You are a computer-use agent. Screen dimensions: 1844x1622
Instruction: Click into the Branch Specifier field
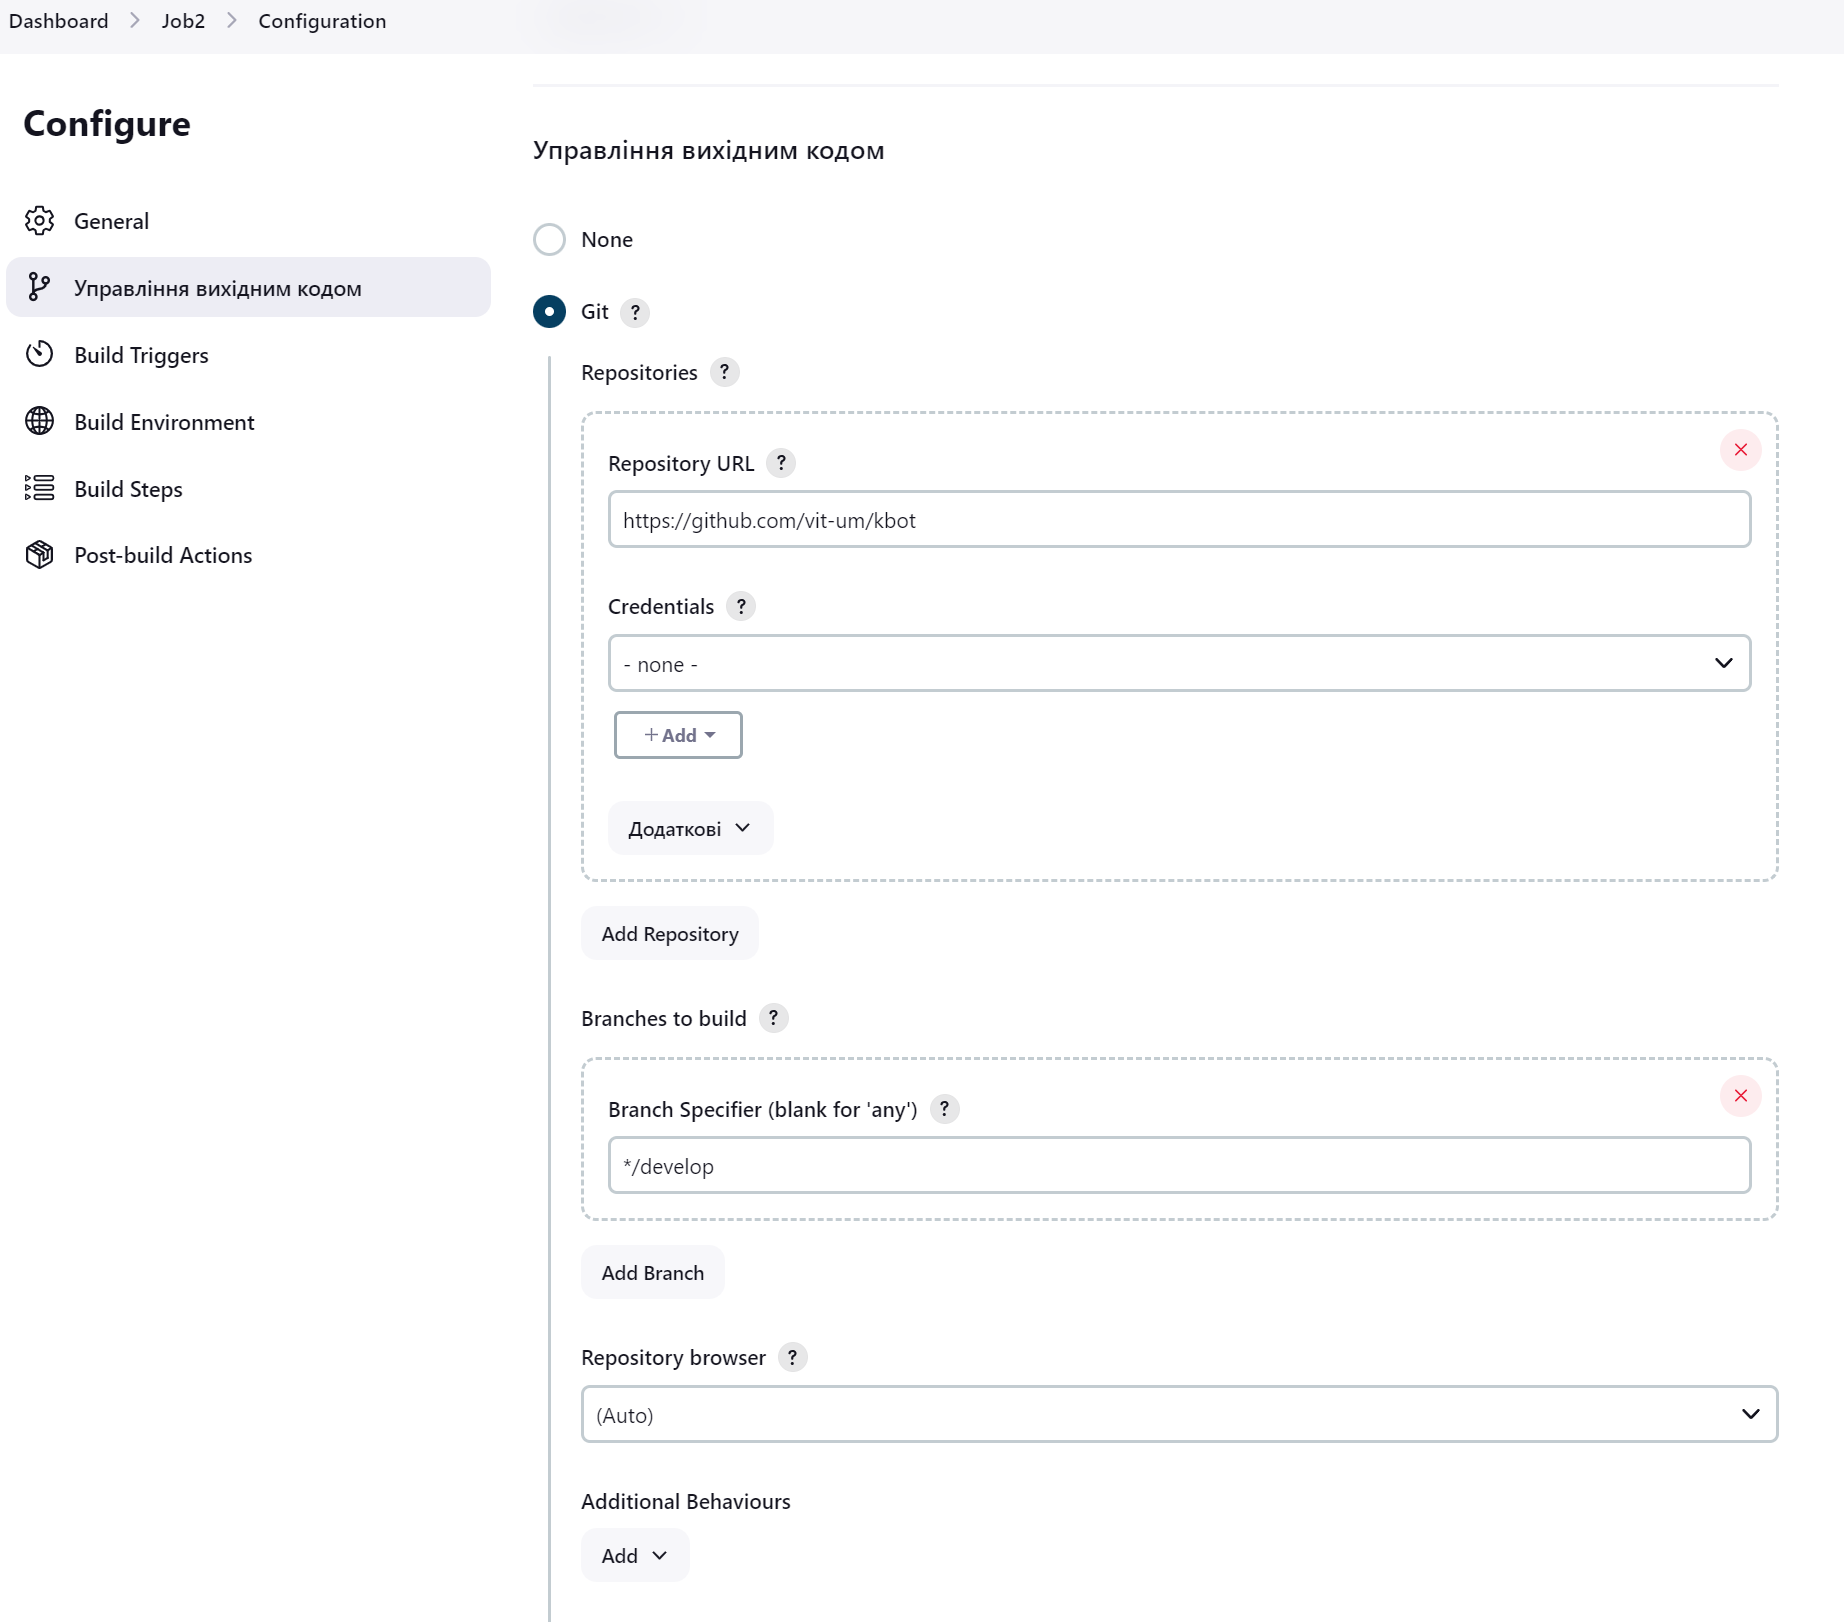pos(1179,1166)
